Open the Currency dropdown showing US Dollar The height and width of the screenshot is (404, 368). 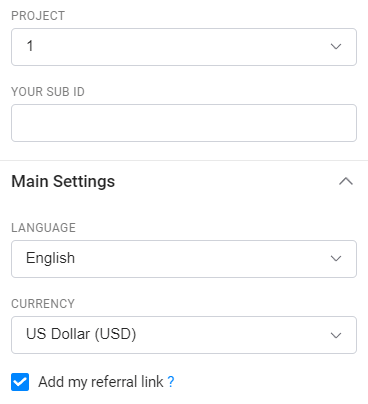tap(184, 335)
